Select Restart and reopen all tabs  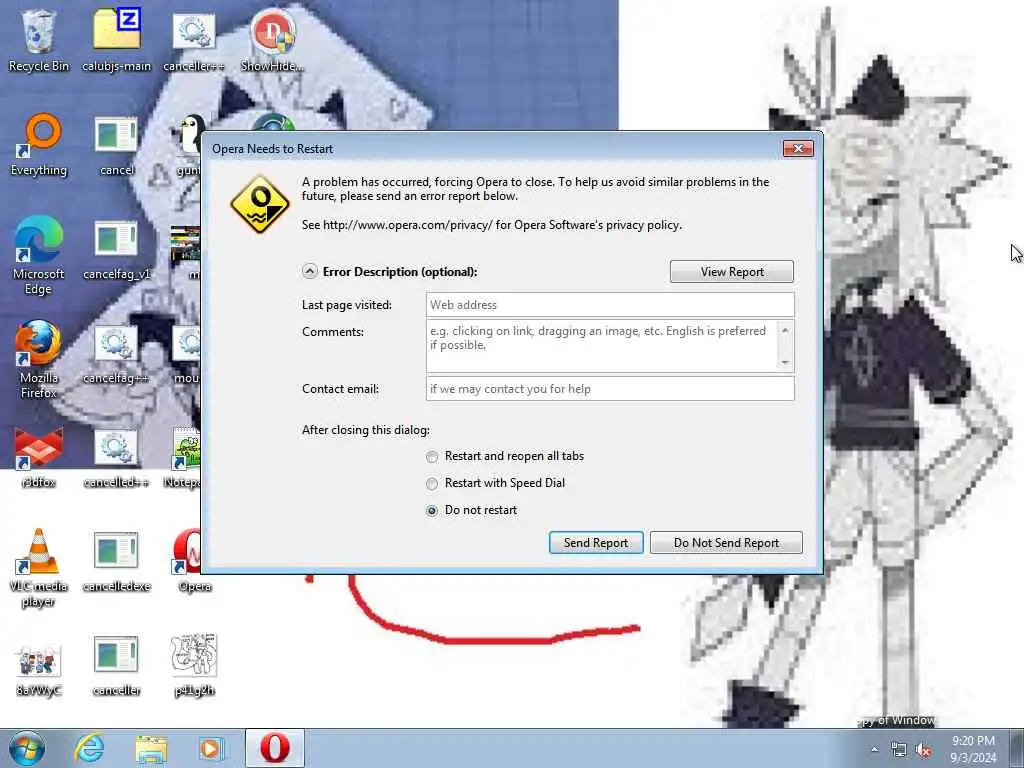coord(506,456)
